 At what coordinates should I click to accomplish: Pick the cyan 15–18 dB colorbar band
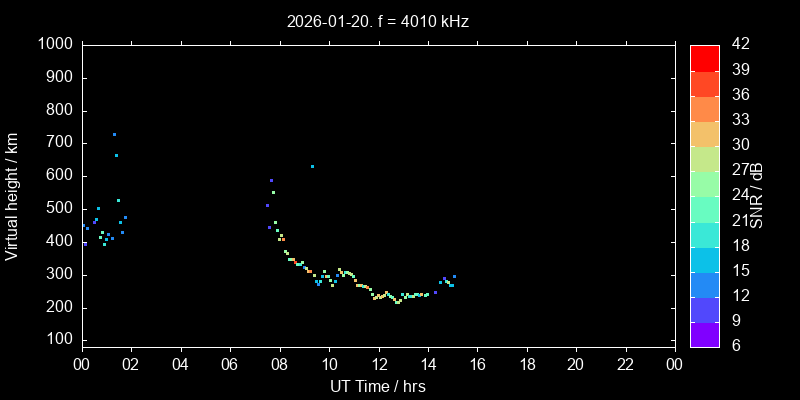click(x=704, y=259)
